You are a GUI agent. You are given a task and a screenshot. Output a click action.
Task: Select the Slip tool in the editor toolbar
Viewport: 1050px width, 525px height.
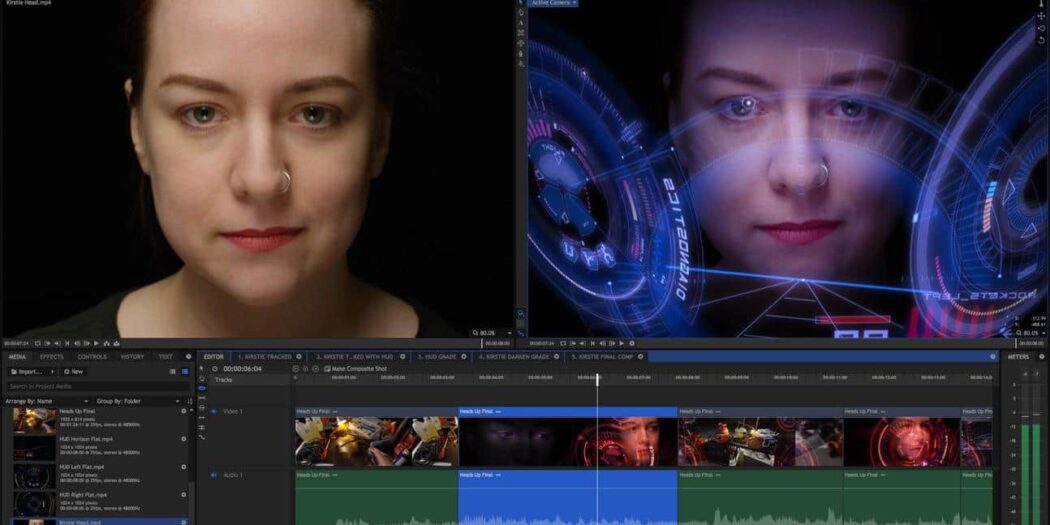pyautogui.click(x=202, y=398)
